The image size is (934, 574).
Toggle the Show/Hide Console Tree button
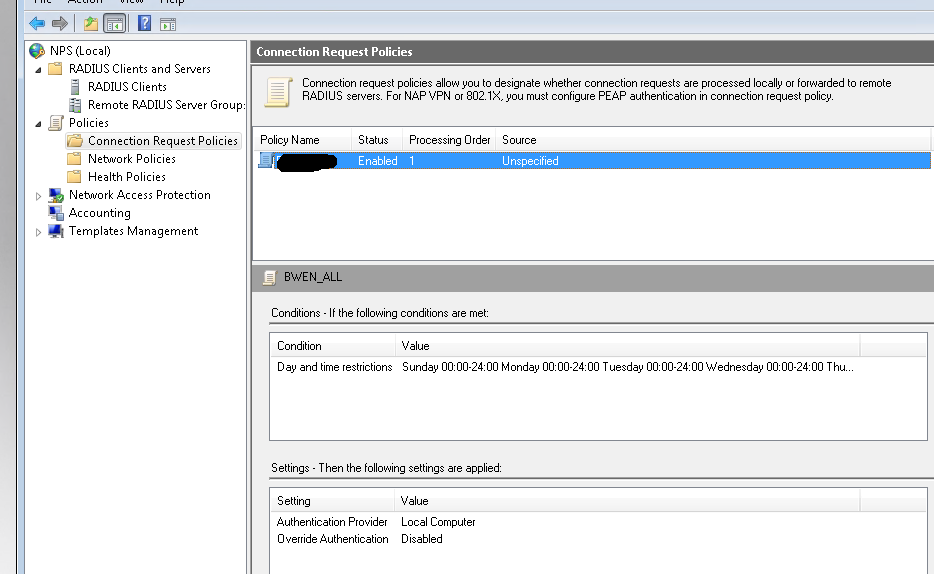[x=115, y=23]
